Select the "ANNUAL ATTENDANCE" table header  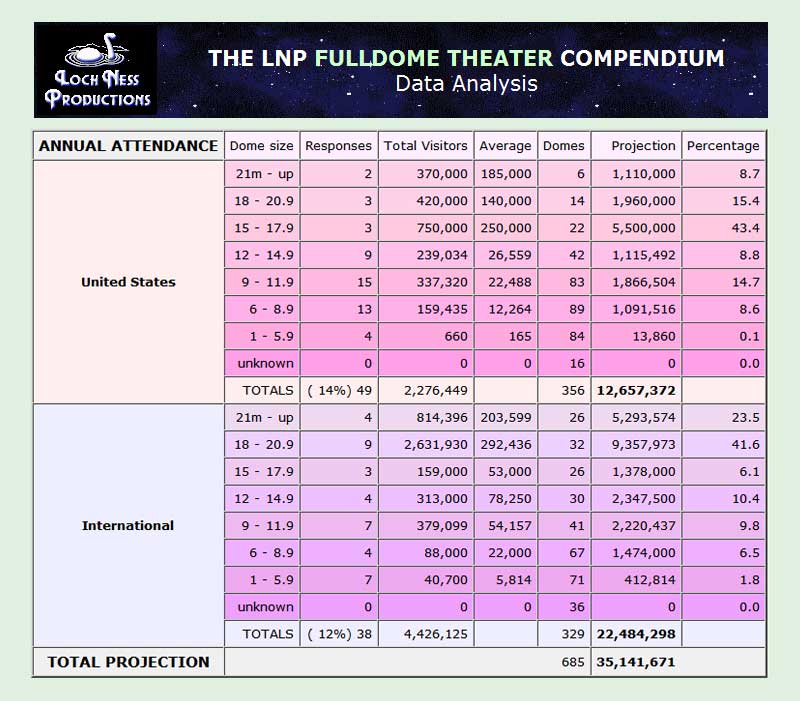[x=129, y=146]
